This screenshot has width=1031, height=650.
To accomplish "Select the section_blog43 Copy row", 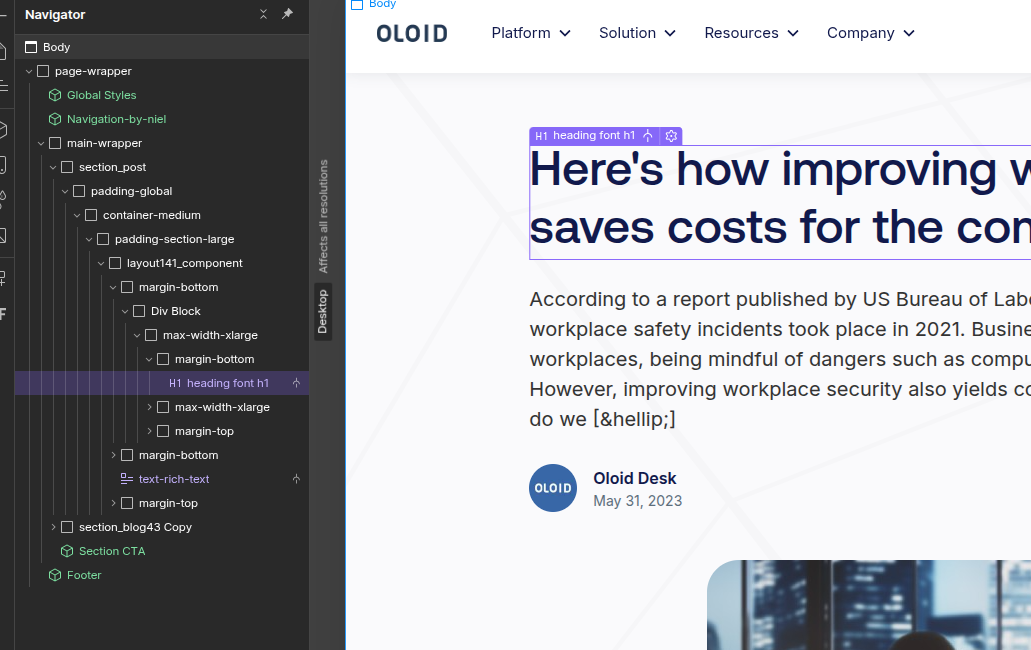I will tap(162, 527).
